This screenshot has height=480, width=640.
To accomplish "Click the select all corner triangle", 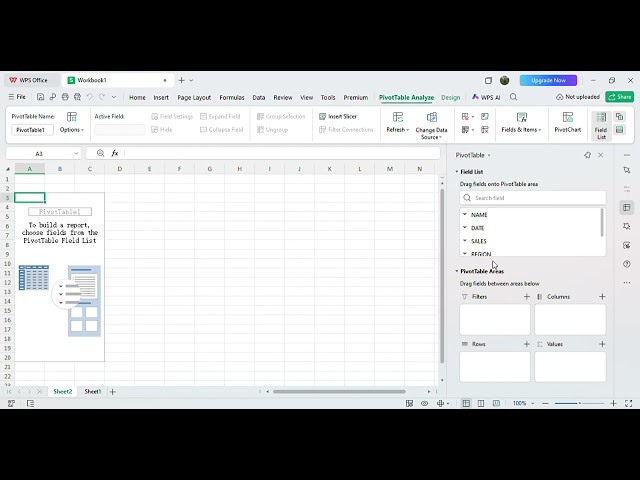I will [x=7, y=169].
